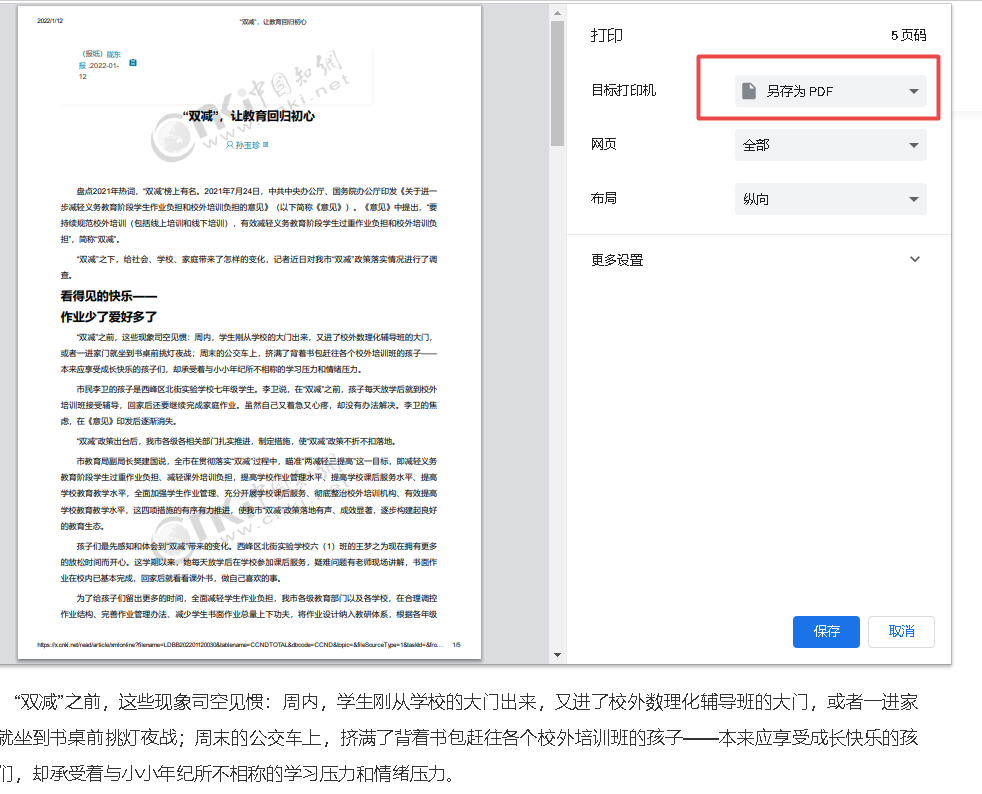Image resolution: width=982 pixels, height=794 pixels.
Task: Click the 取消 cancel button
Action: [x=901, y=631]
